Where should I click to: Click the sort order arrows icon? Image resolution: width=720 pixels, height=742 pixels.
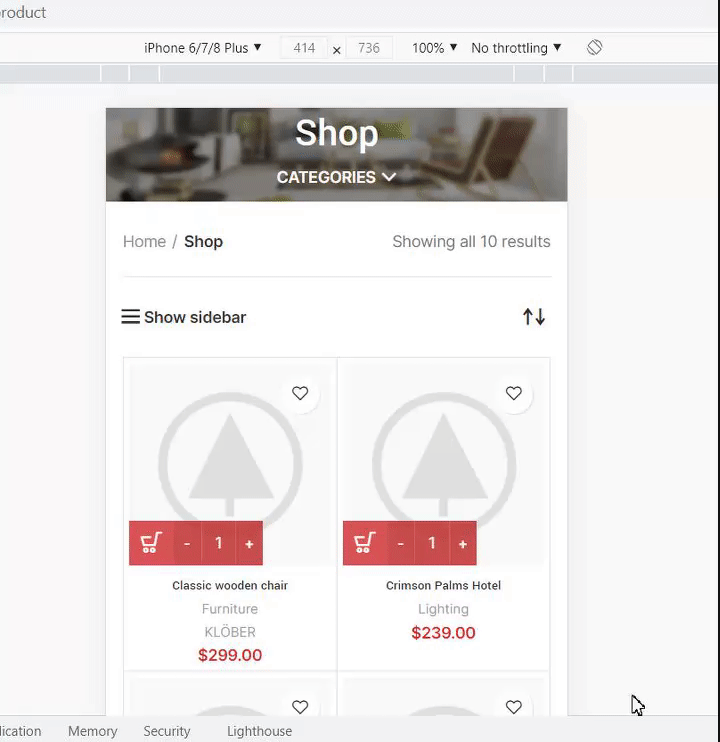point(534,317)
